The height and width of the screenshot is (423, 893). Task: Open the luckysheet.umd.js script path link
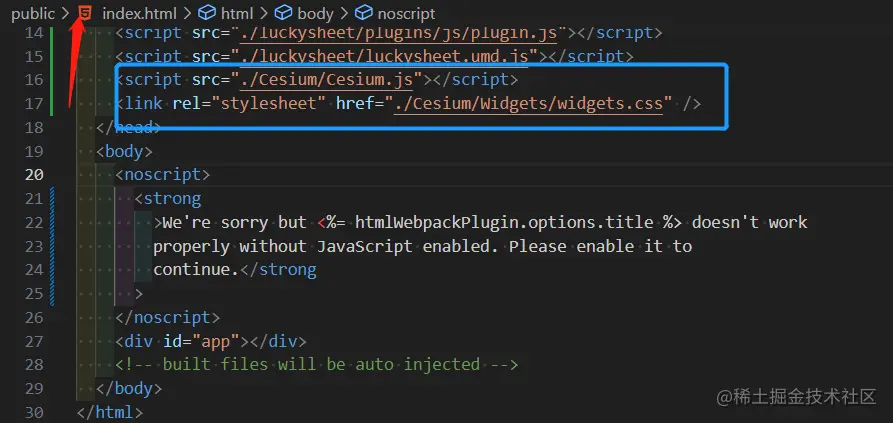[384, 56]
